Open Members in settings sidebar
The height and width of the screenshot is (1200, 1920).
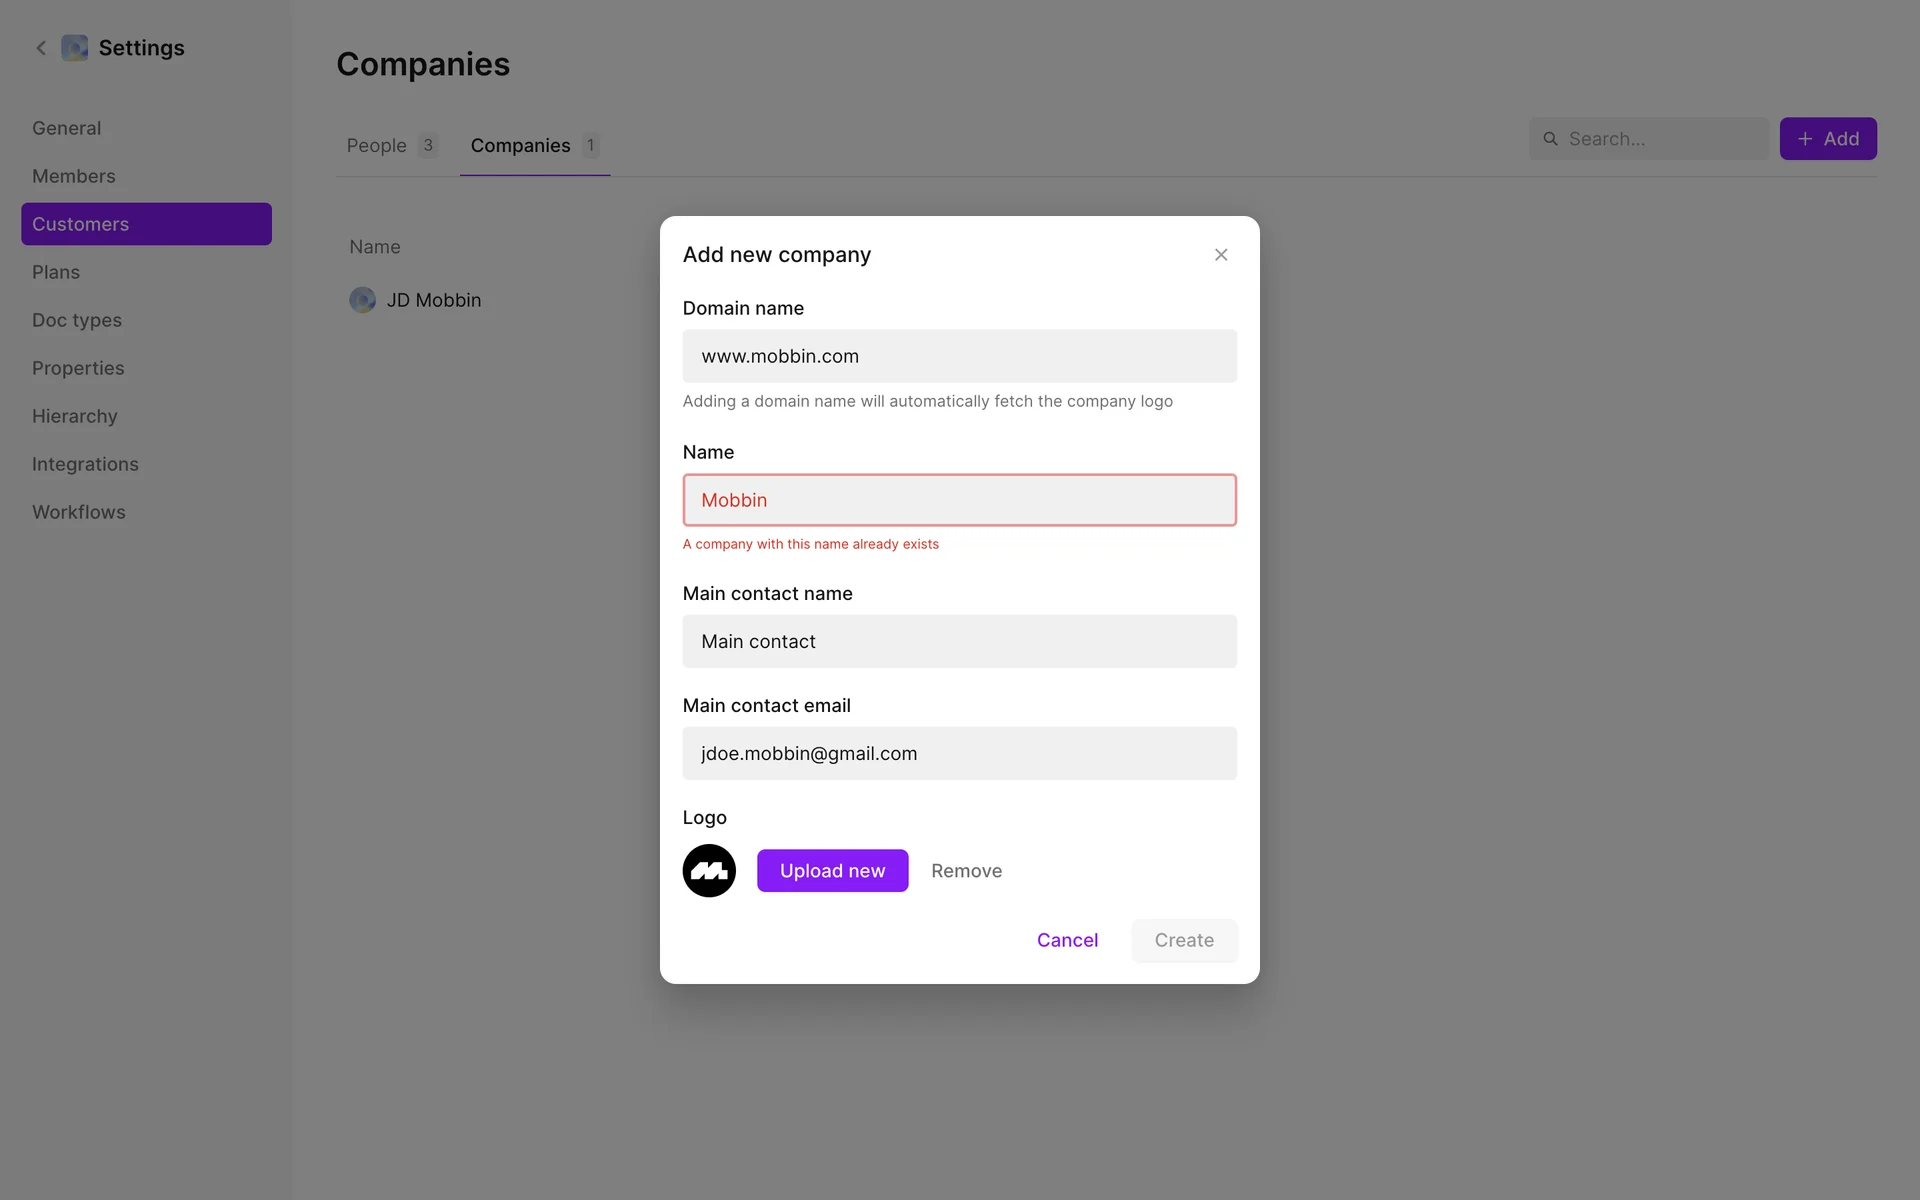[x=74, y=176]
